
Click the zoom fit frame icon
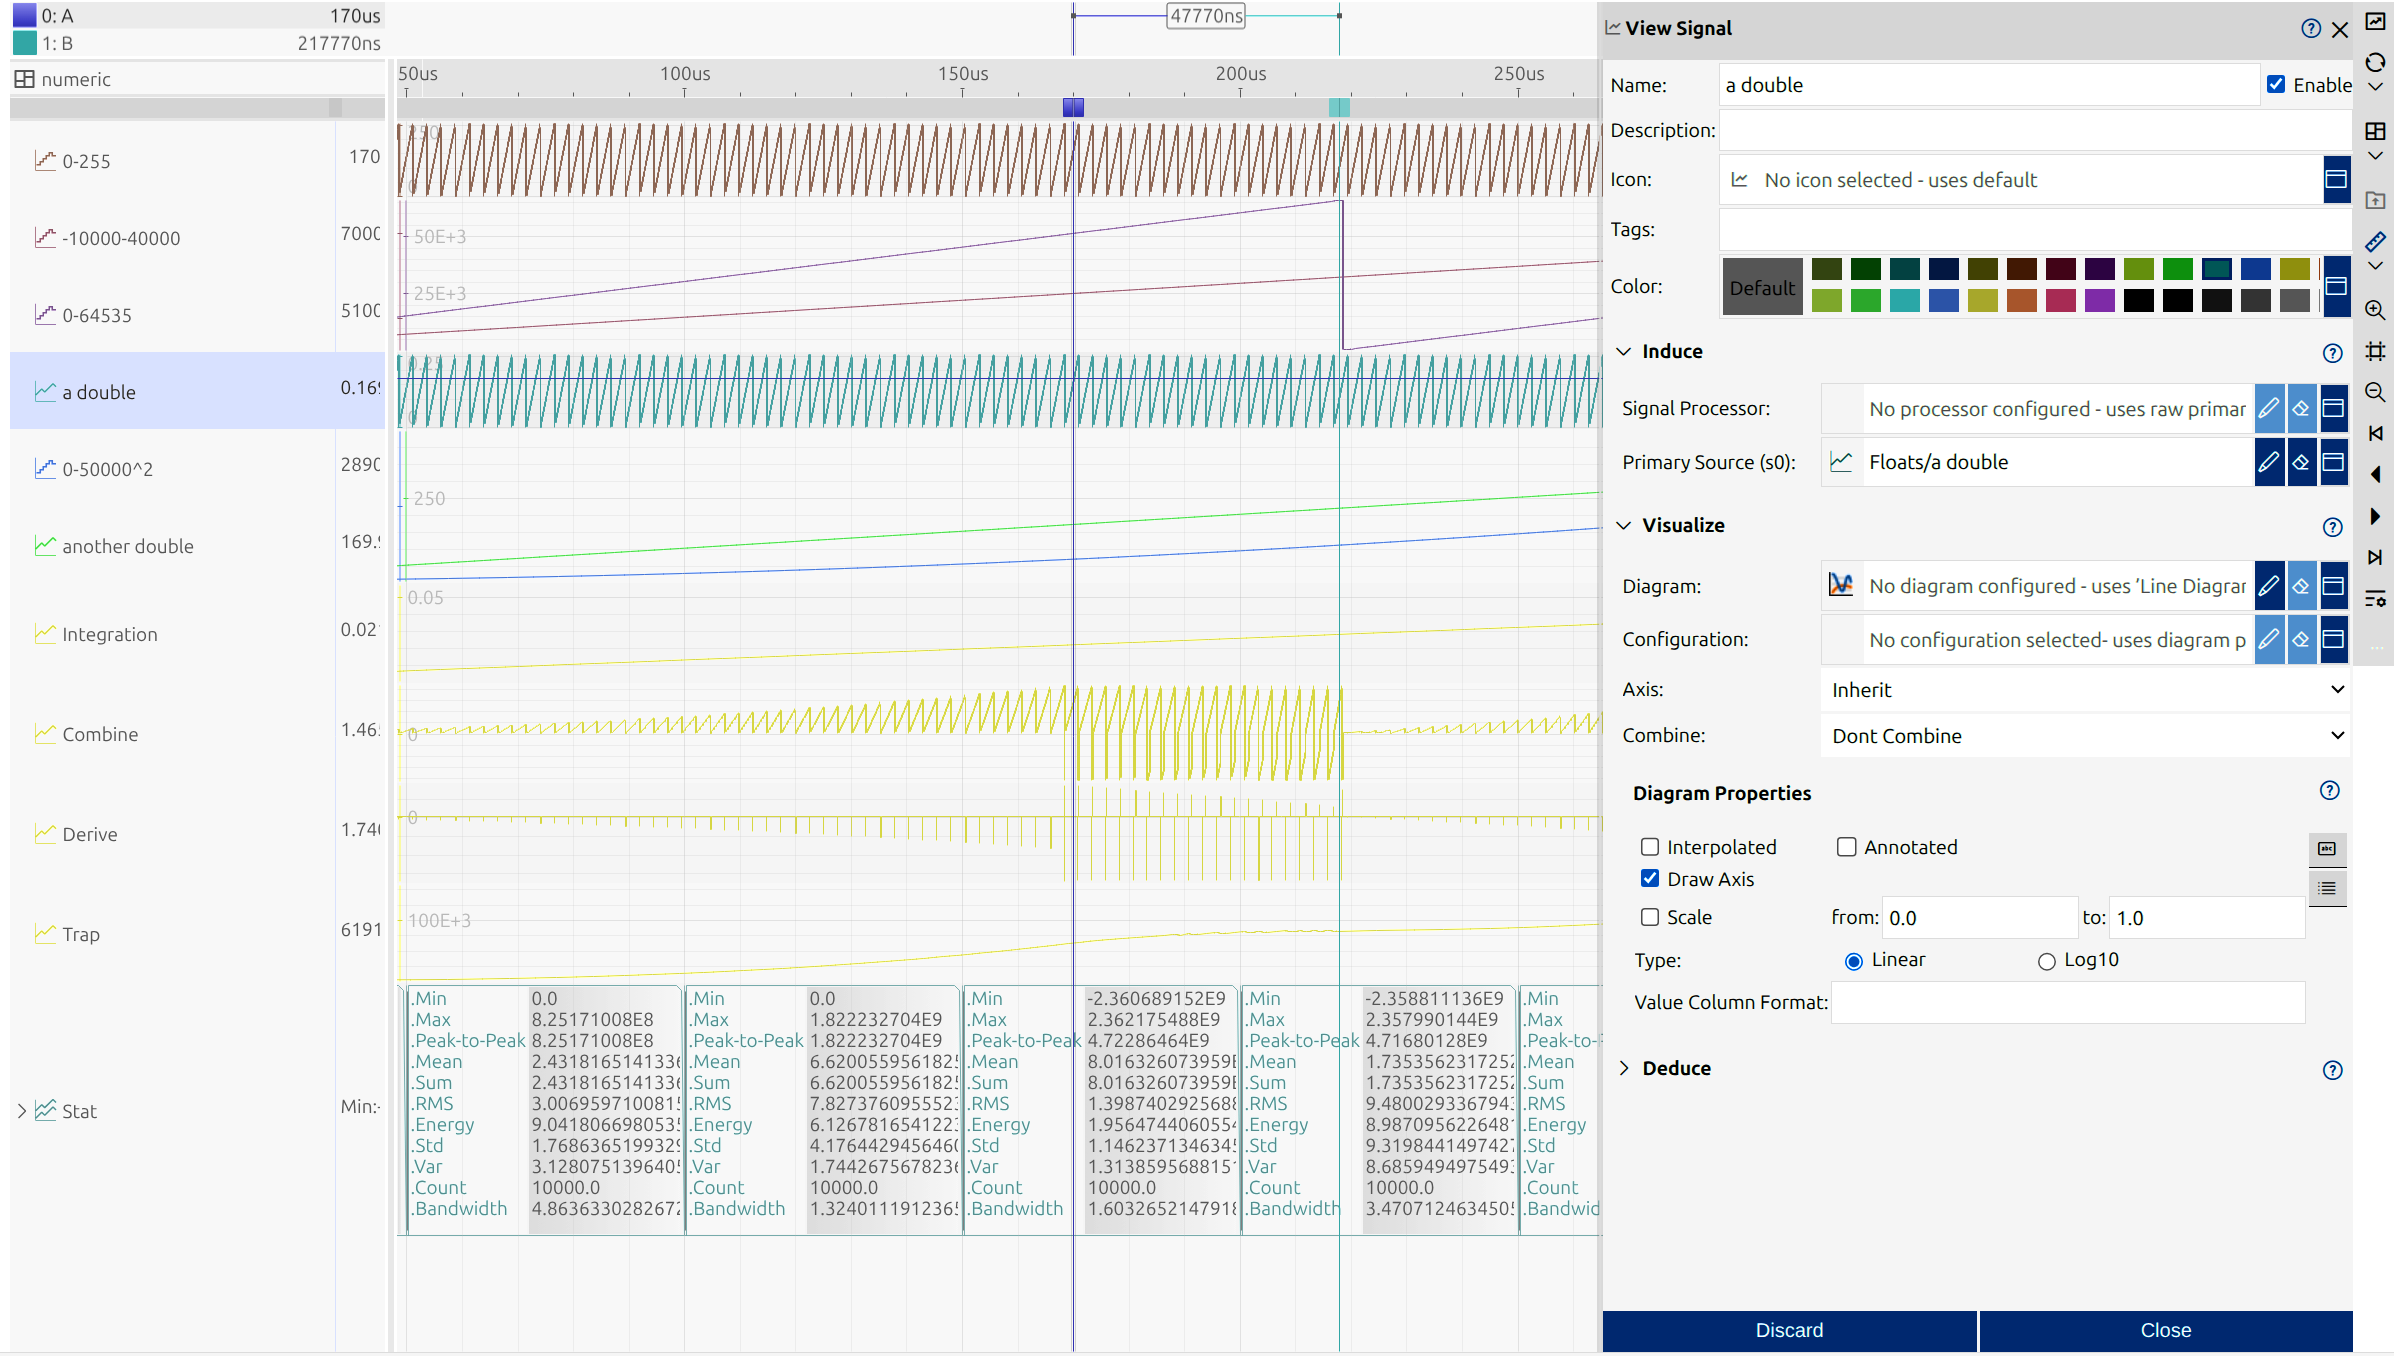click(x=2375, y=351)
